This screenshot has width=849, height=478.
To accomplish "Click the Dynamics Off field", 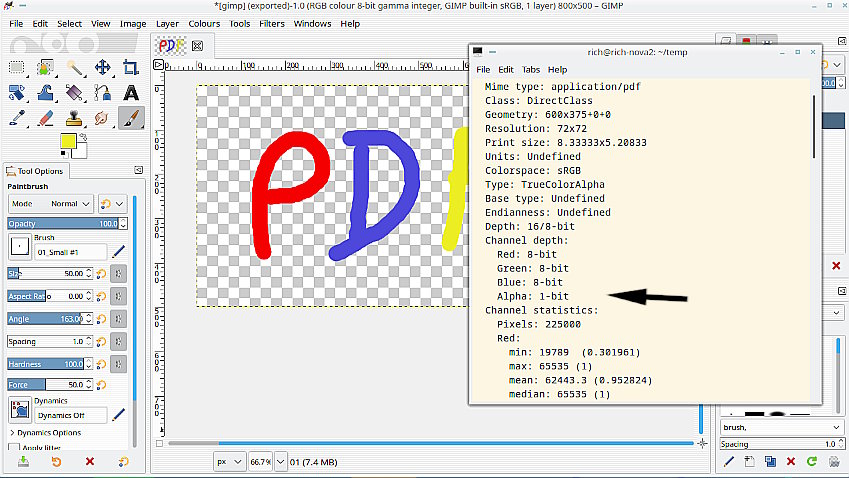I will pyautogui.click(x=71, y=414).
